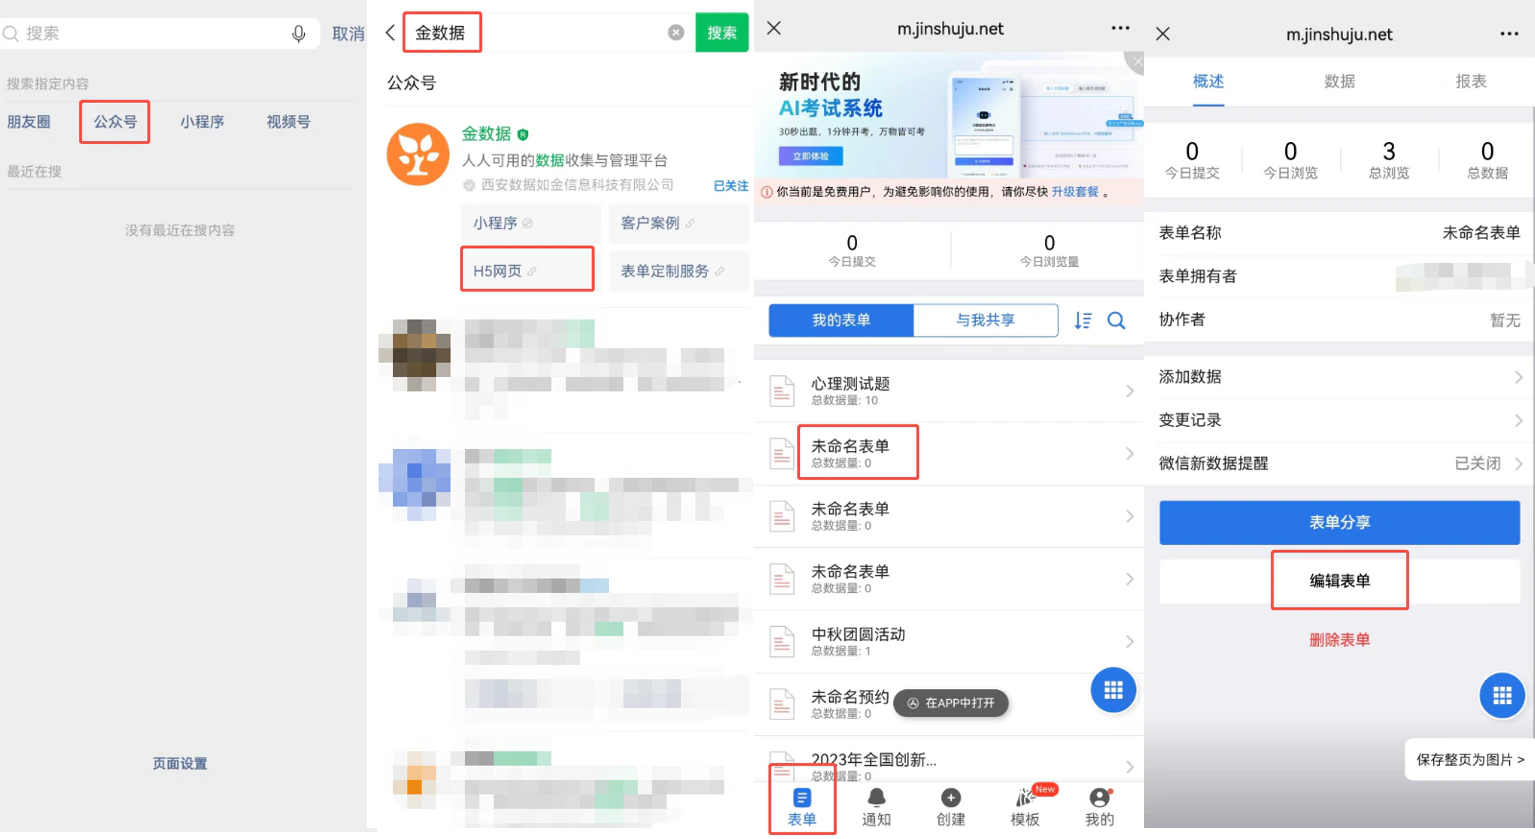Click 取消 to cancel search
Screen dimensions: 1535x839
click(x=348, y=34)
